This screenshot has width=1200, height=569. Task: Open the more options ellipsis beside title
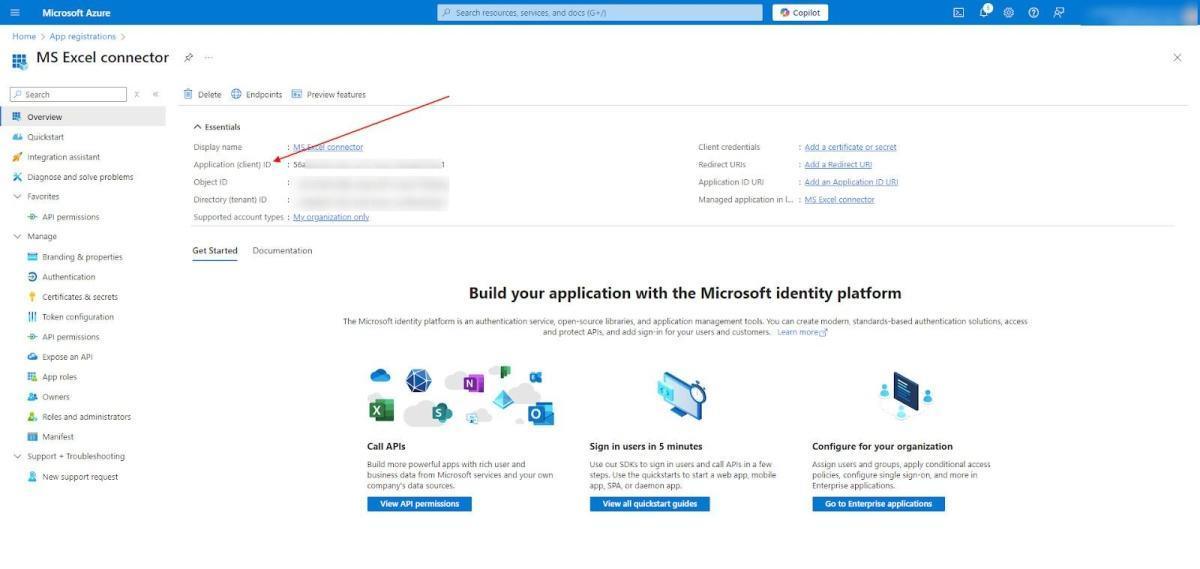pyautogui.click(x=208, y=58)
